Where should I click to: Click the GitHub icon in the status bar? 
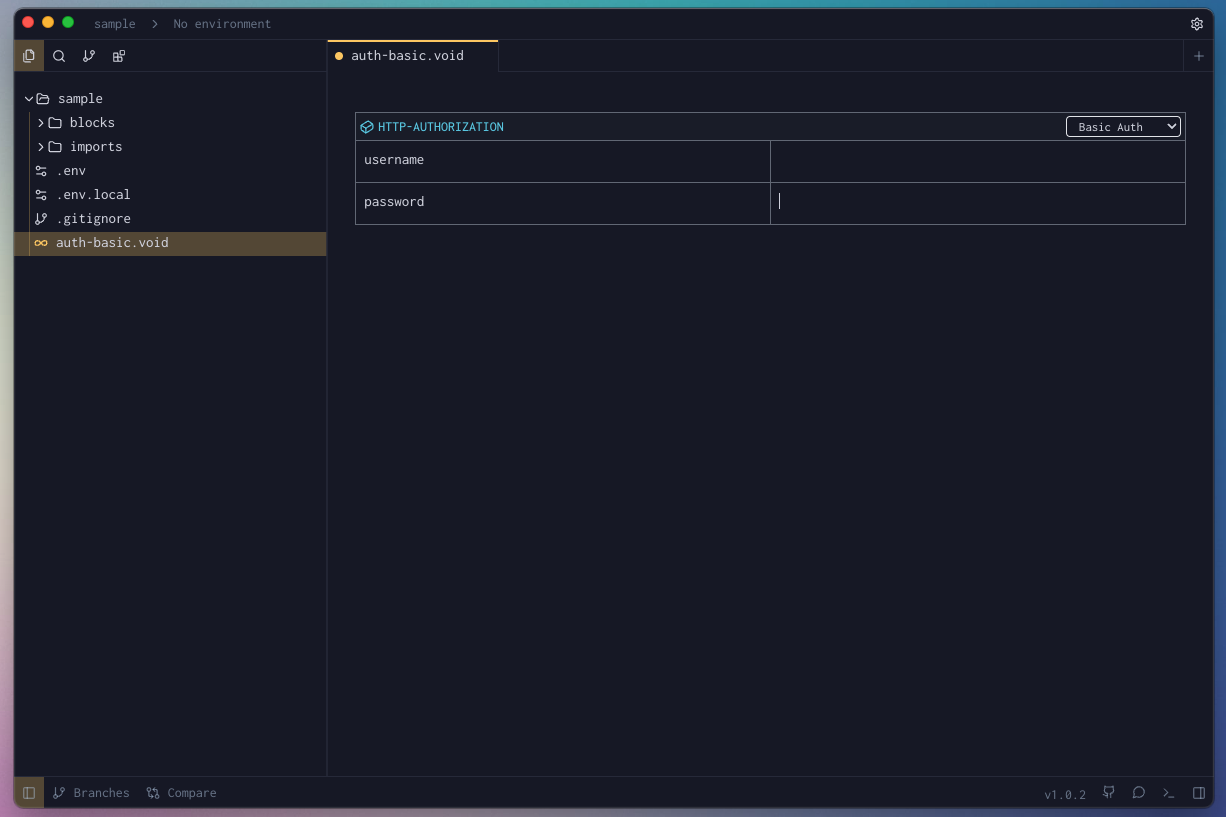pos(1108,792)
